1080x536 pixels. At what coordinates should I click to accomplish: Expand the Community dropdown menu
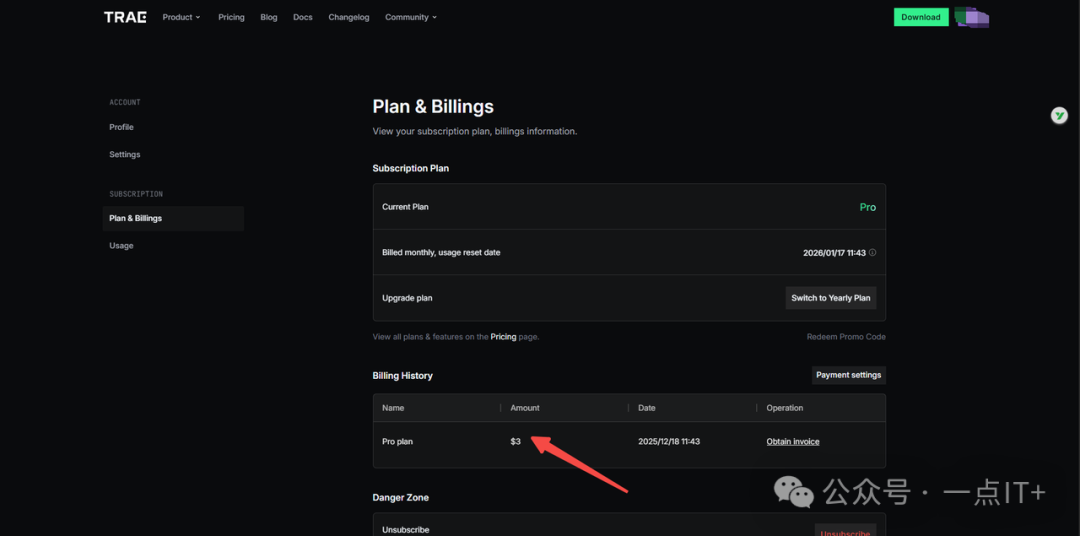411,17
